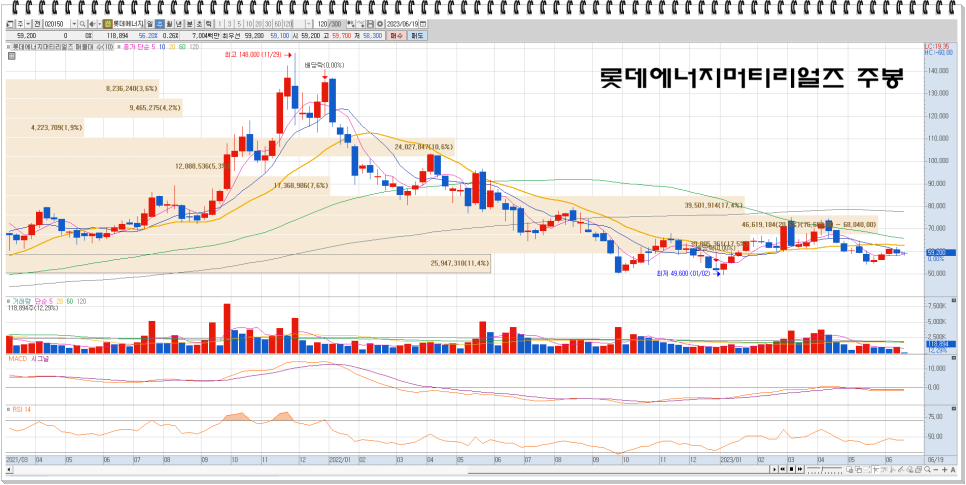Image resolution: width=966 pixels, height=485 pixels.
Task: Click the 59,200 current price tag on right axis
Action: coord(940,253)
